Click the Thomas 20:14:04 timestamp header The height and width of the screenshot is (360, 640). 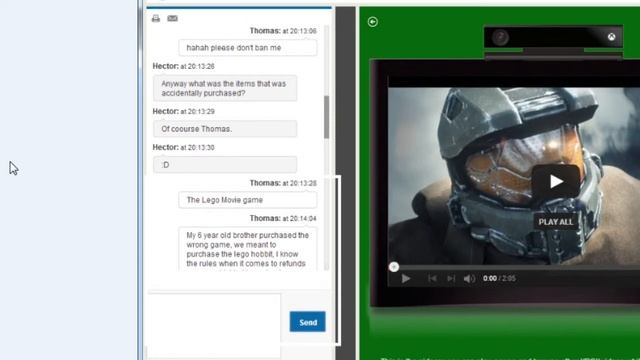[x=283, y=219]
